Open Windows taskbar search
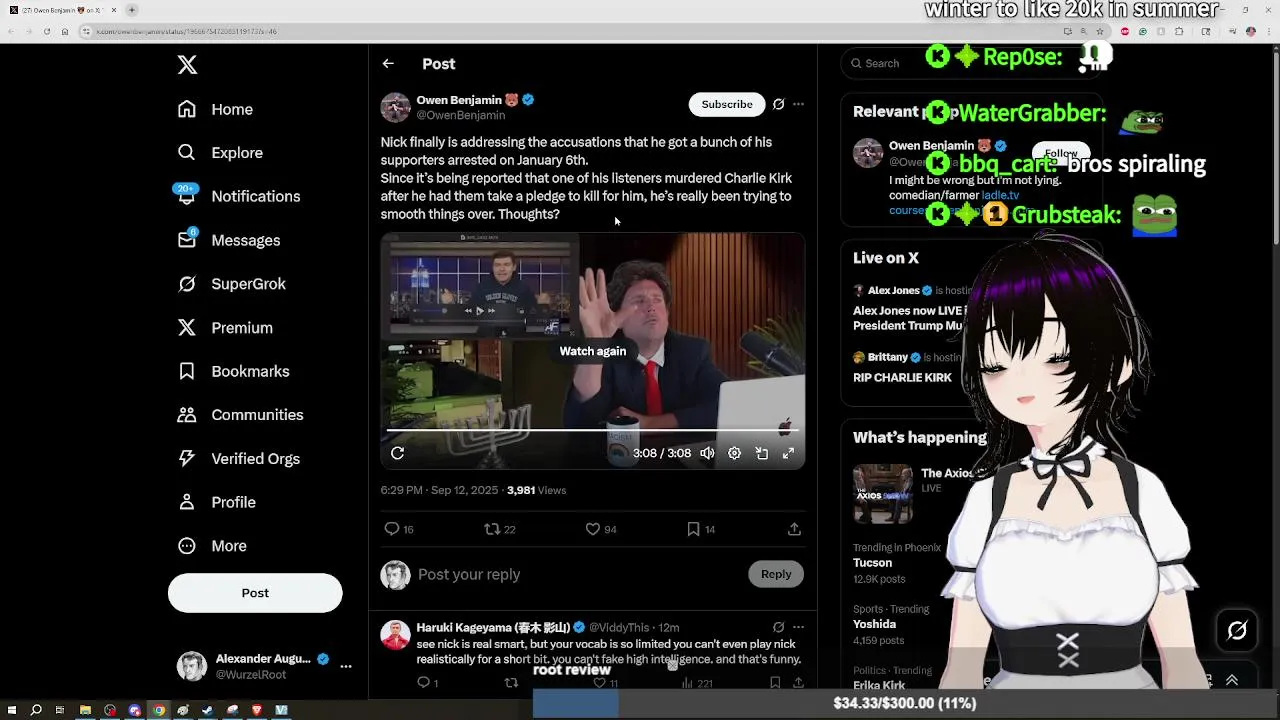Screen dimensions: 1280x720 (x=36, y=710)
